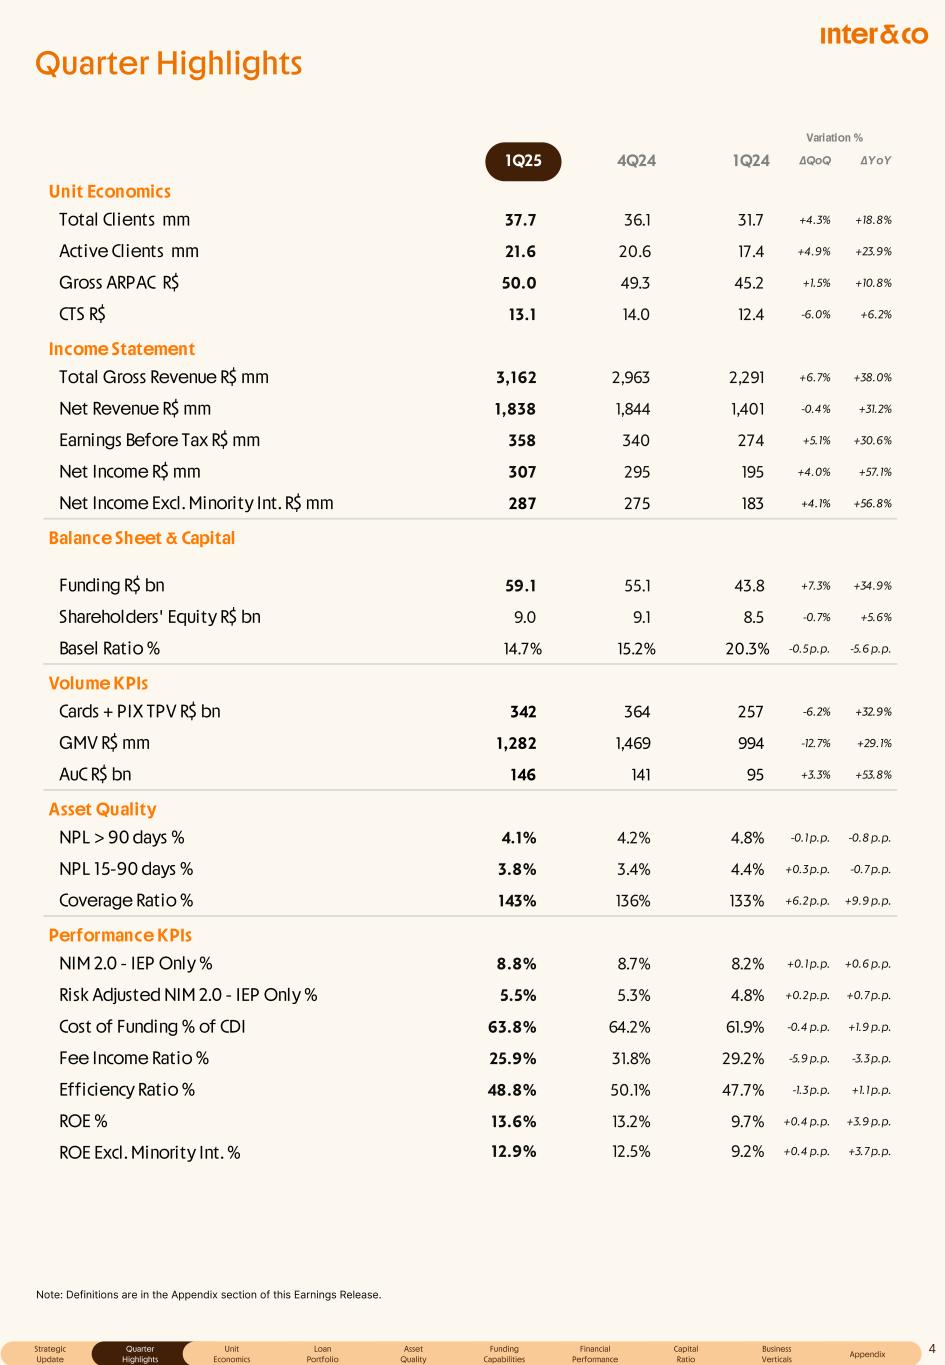The width and height of the screenshot is (945, 1365).
Task: Open the Financial Performance tab
Action: [x=595, y=1354]
